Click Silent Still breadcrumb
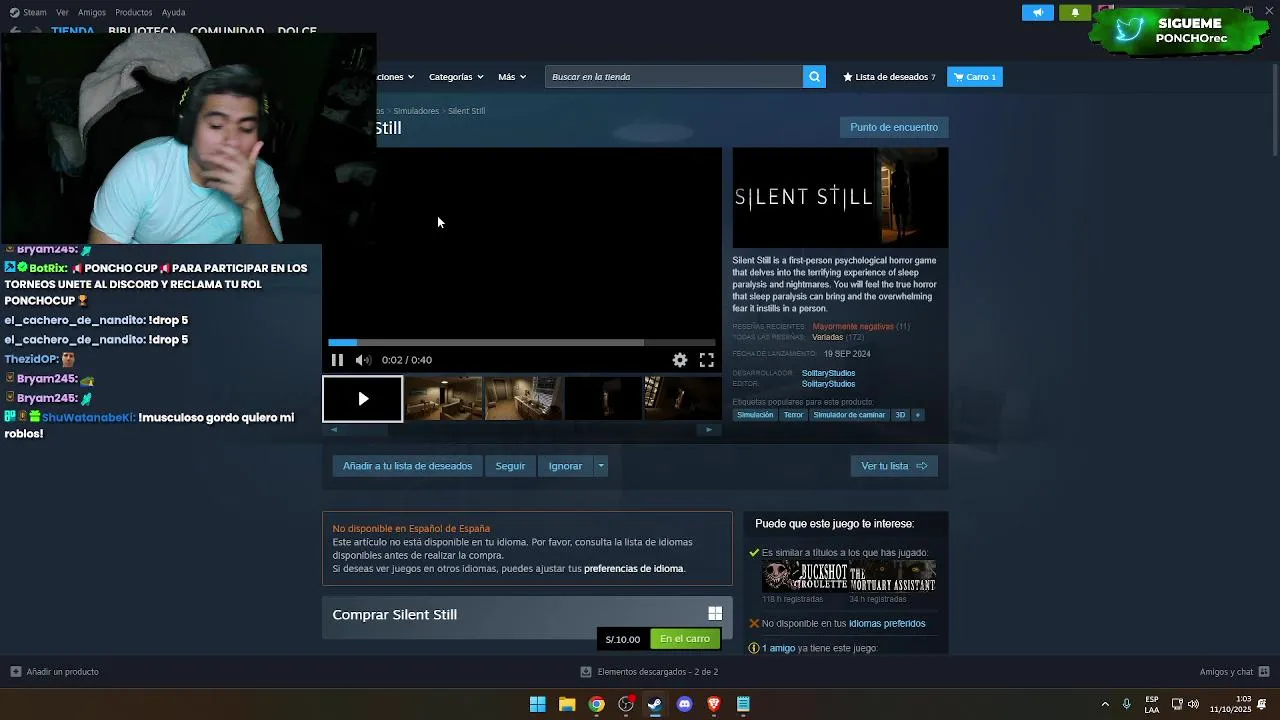Screen dimensions: 1280x720 [x=466, y=111]
